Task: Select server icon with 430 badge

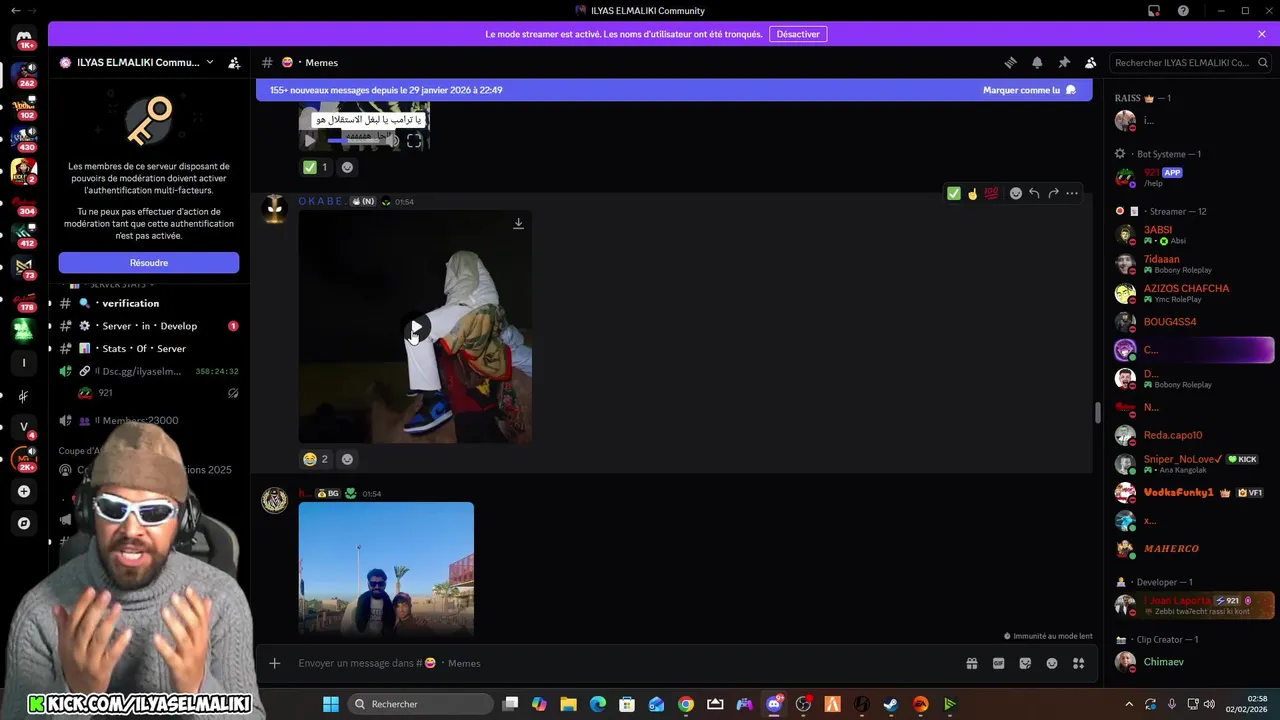Action: [x=24, y=139]
